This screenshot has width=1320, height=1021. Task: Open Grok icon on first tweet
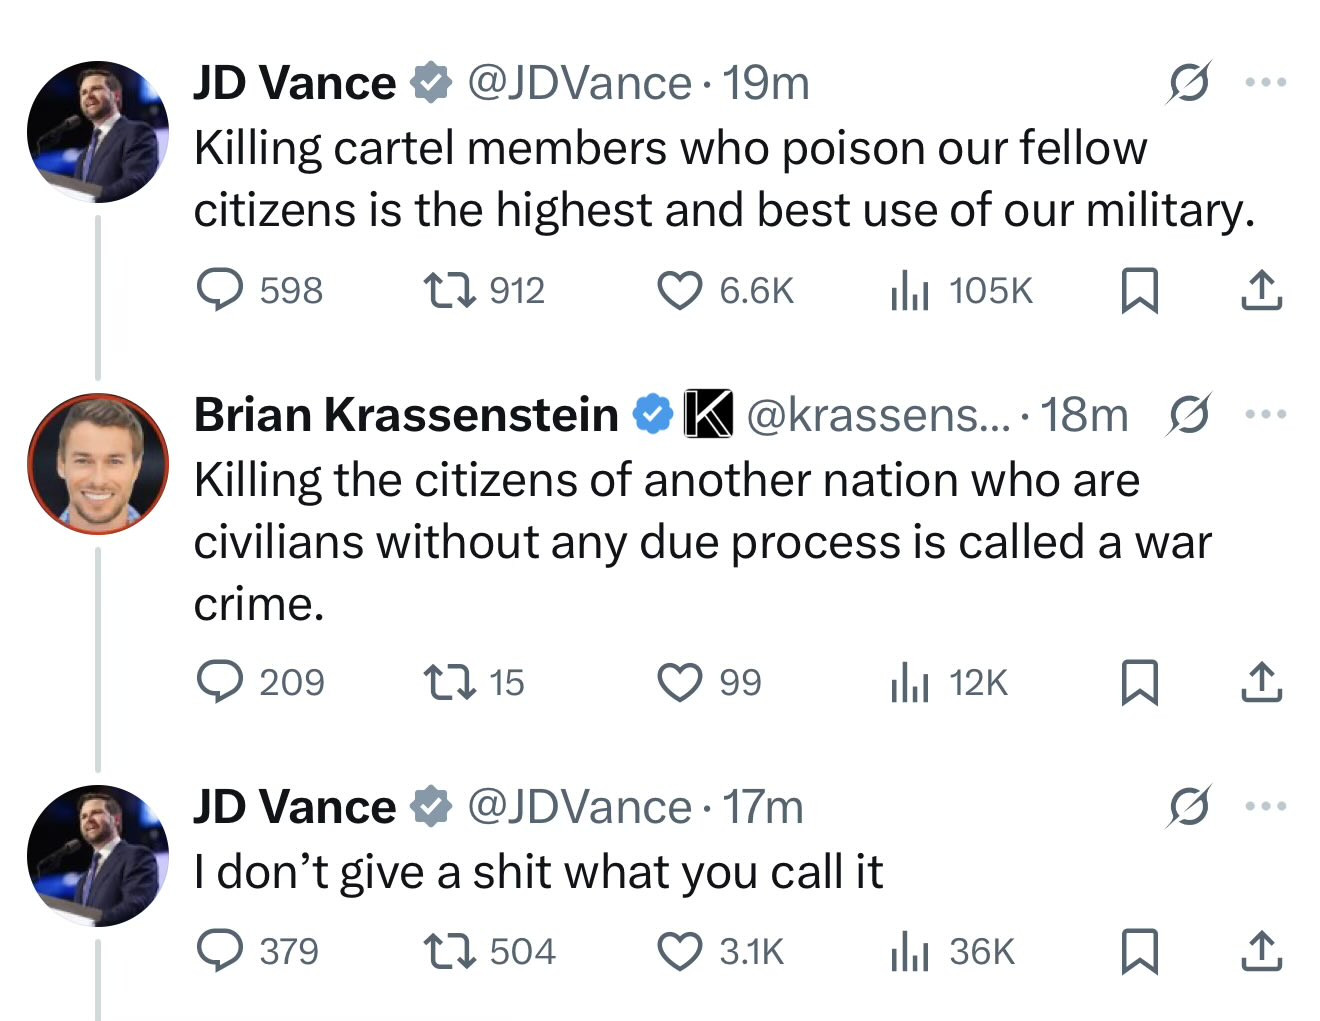pyautogui.click(x=1189, y=83)
